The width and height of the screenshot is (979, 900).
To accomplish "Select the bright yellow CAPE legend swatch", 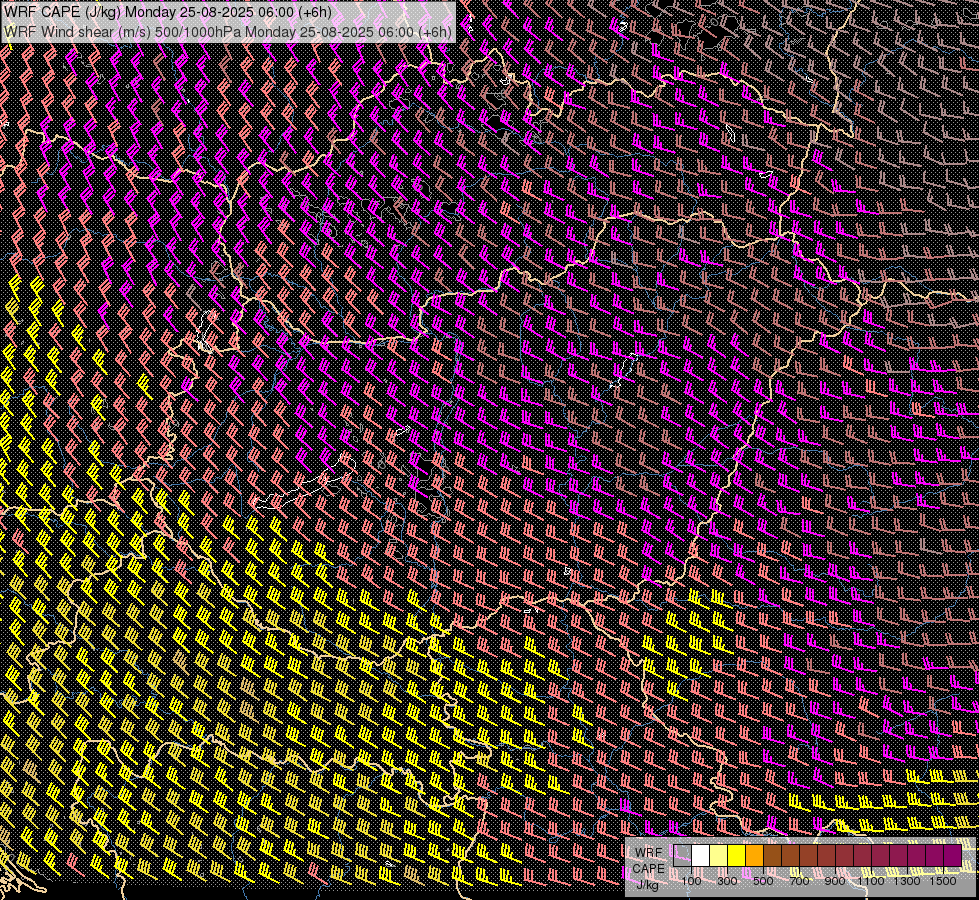I will pos(737,856).
